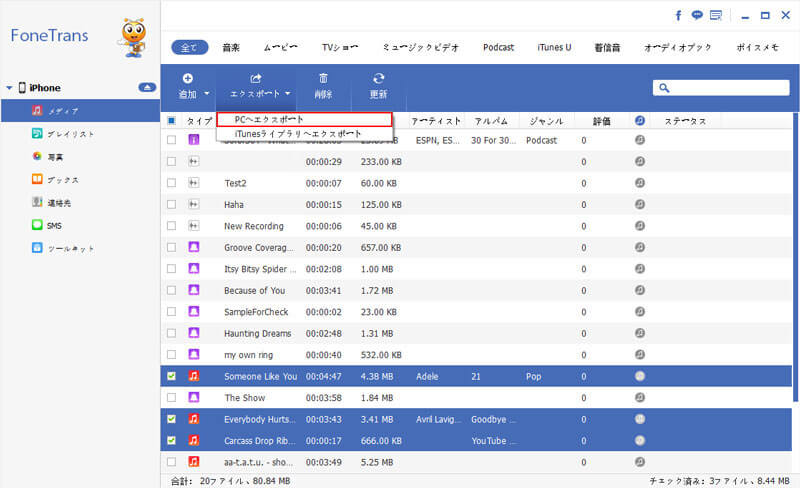Select the "Haunting Dreams" track name
The width and height of the screenshot is (800, 488).
[258, 333]
